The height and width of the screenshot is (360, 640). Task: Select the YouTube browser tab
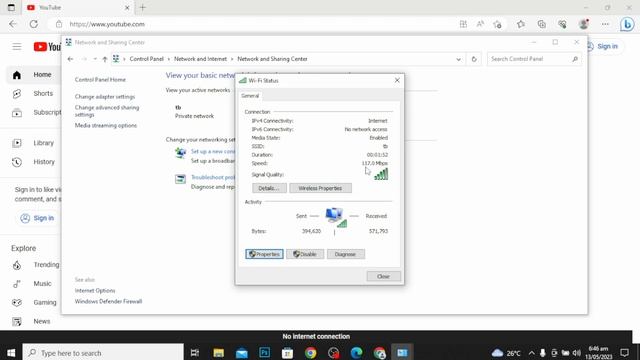[77, 7]
